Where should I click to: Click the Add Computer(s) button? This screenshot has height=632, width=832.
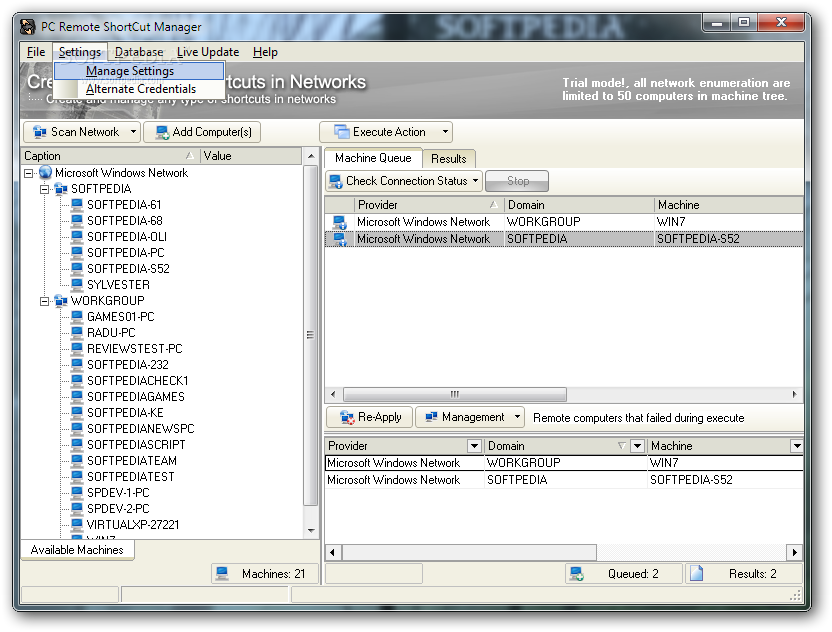(202, 132)
